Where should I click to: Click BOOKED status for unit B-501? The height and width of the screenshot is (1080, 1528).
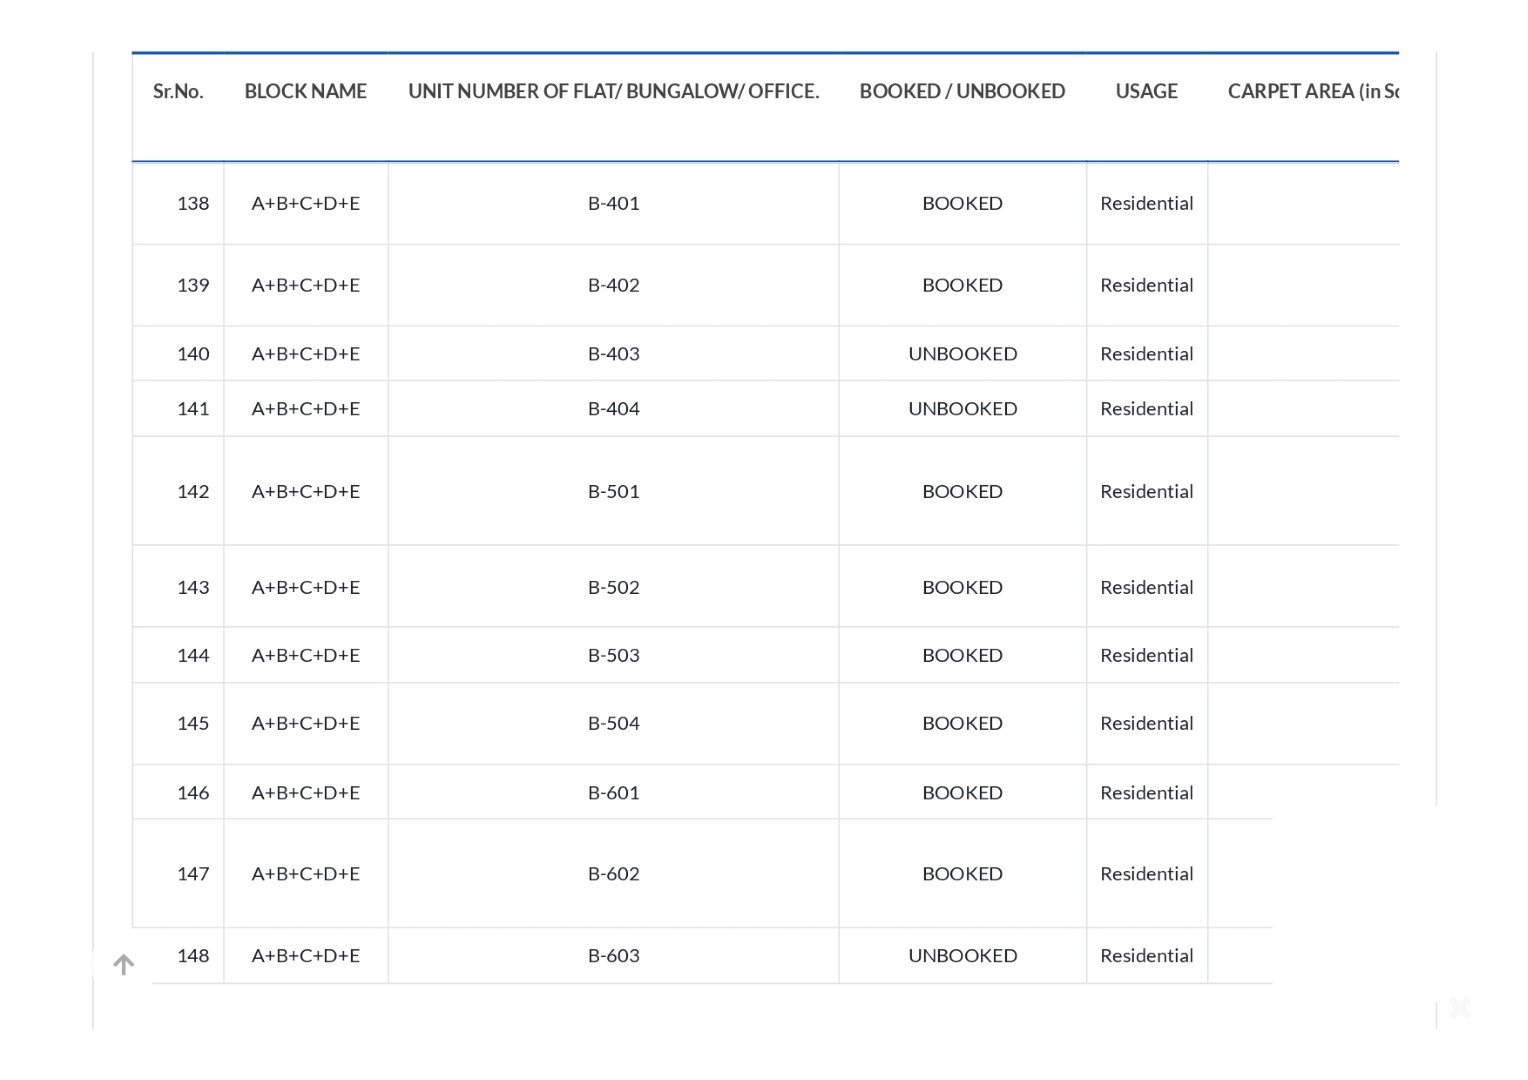tap(962, 491)
